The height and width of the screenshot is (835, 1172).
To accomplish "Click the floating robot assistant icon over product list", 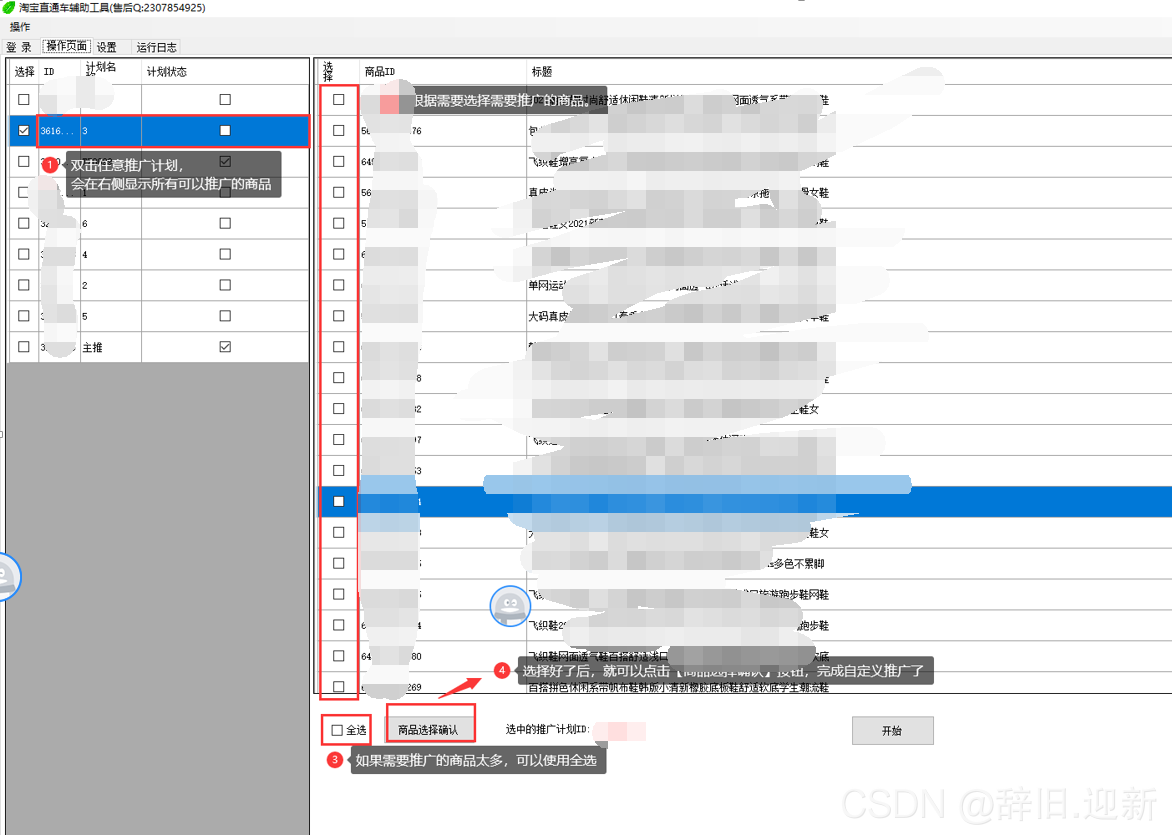I will [510, 606].
